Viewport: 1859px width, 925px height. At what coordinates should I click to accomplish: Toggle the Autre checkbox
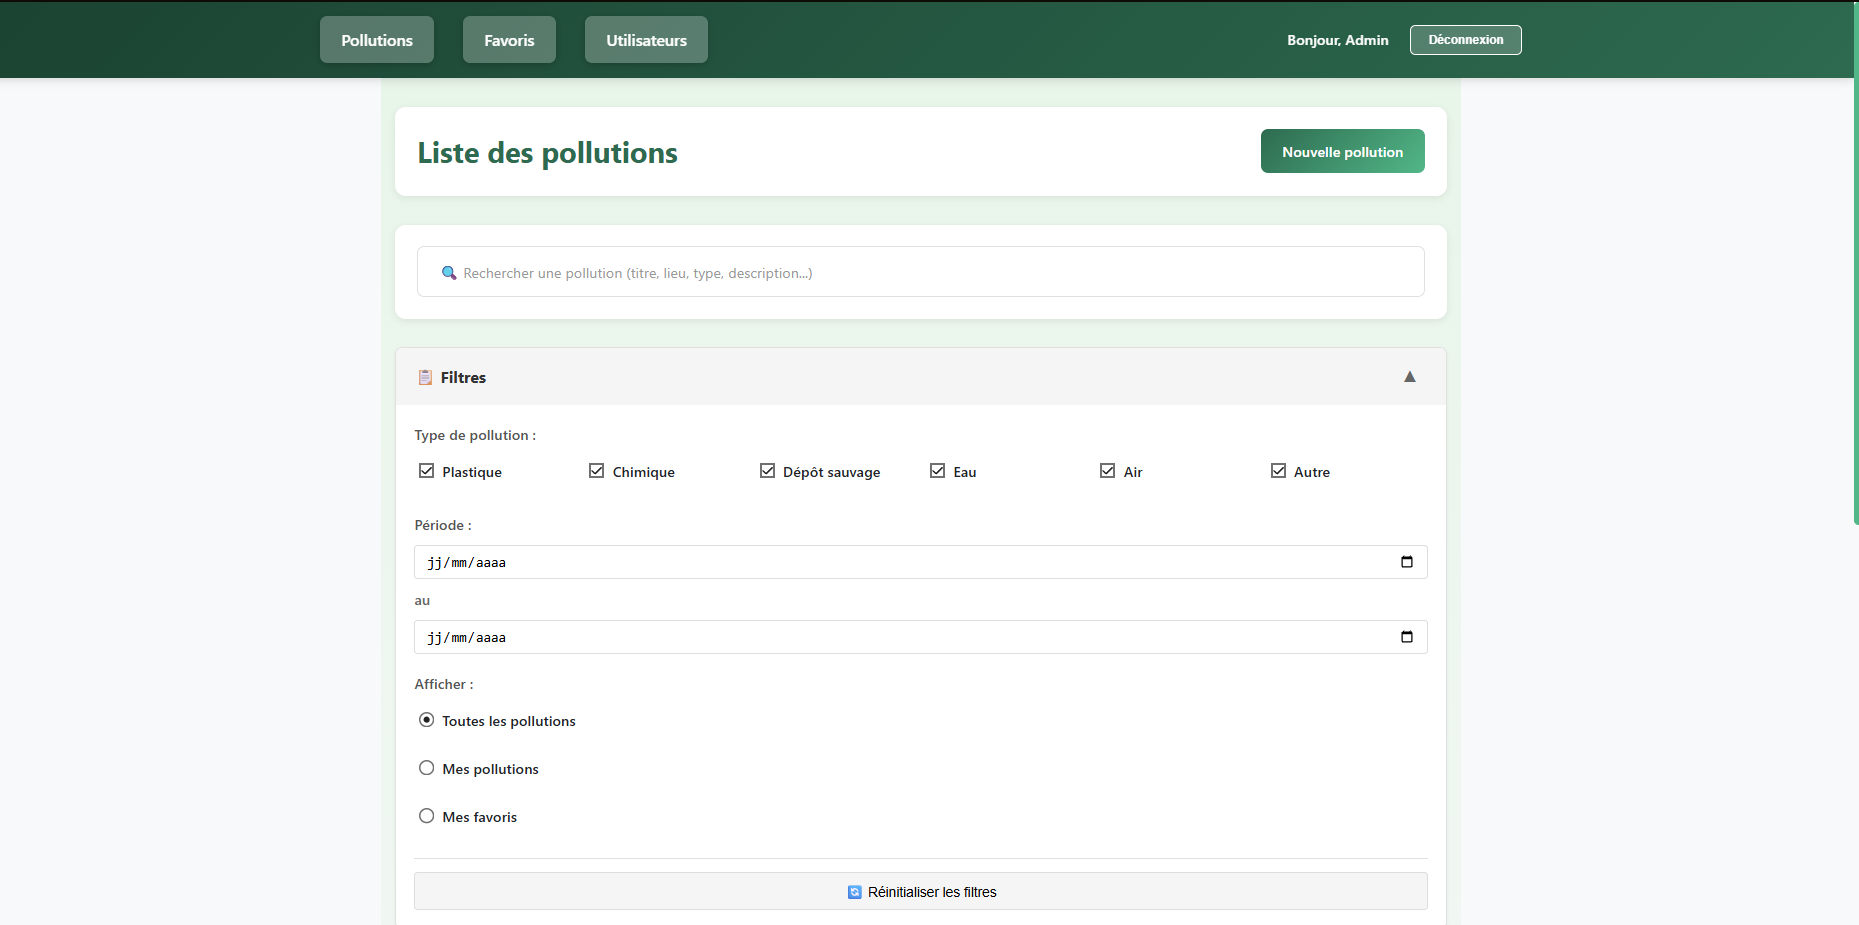point(1279,471)
